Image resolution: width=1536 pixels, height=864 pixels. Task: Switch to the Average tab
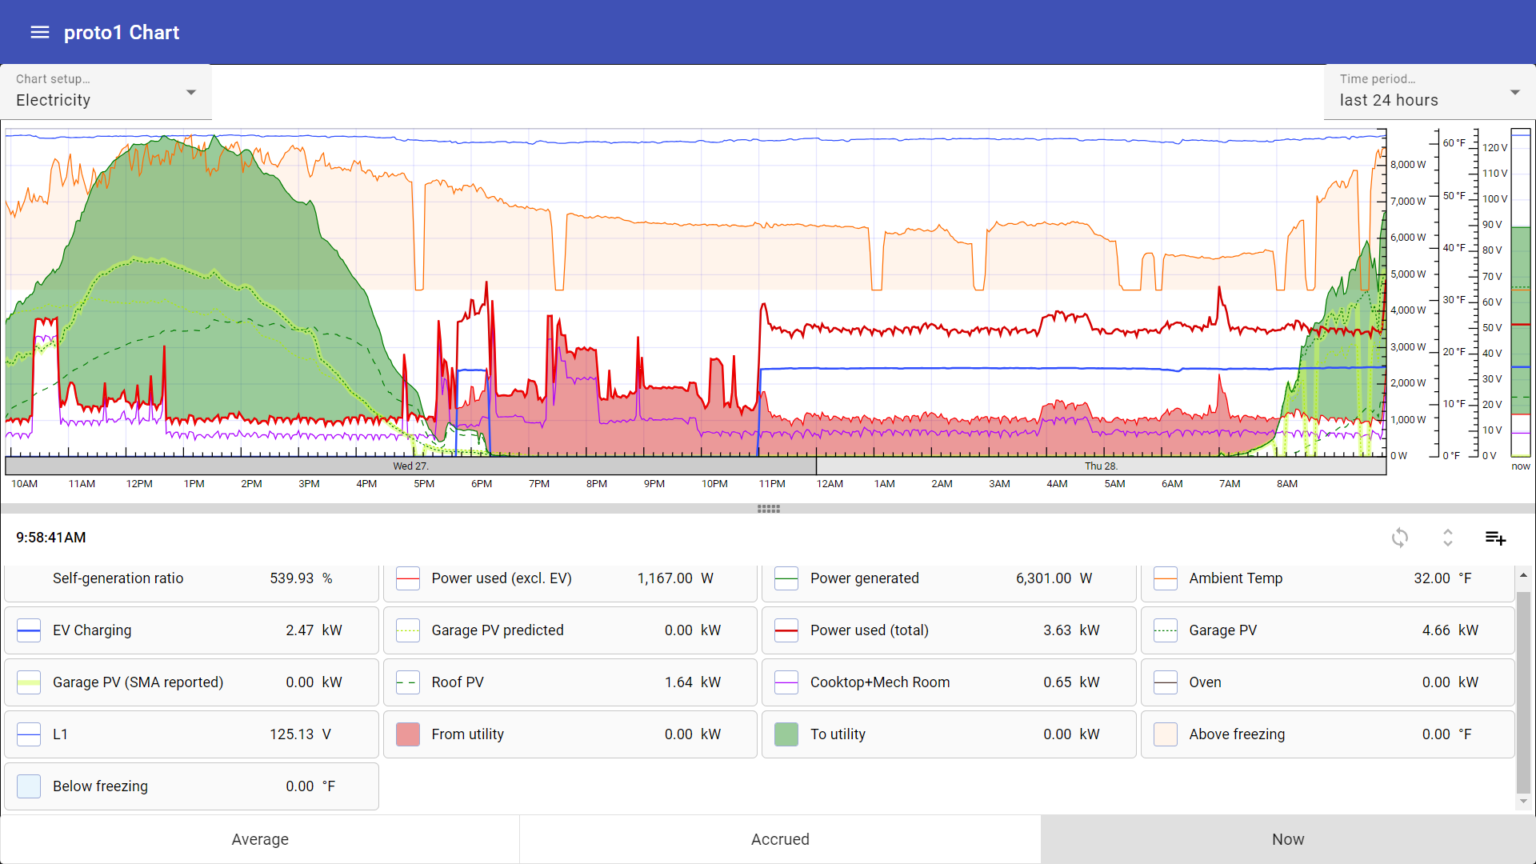coord(260,839)
